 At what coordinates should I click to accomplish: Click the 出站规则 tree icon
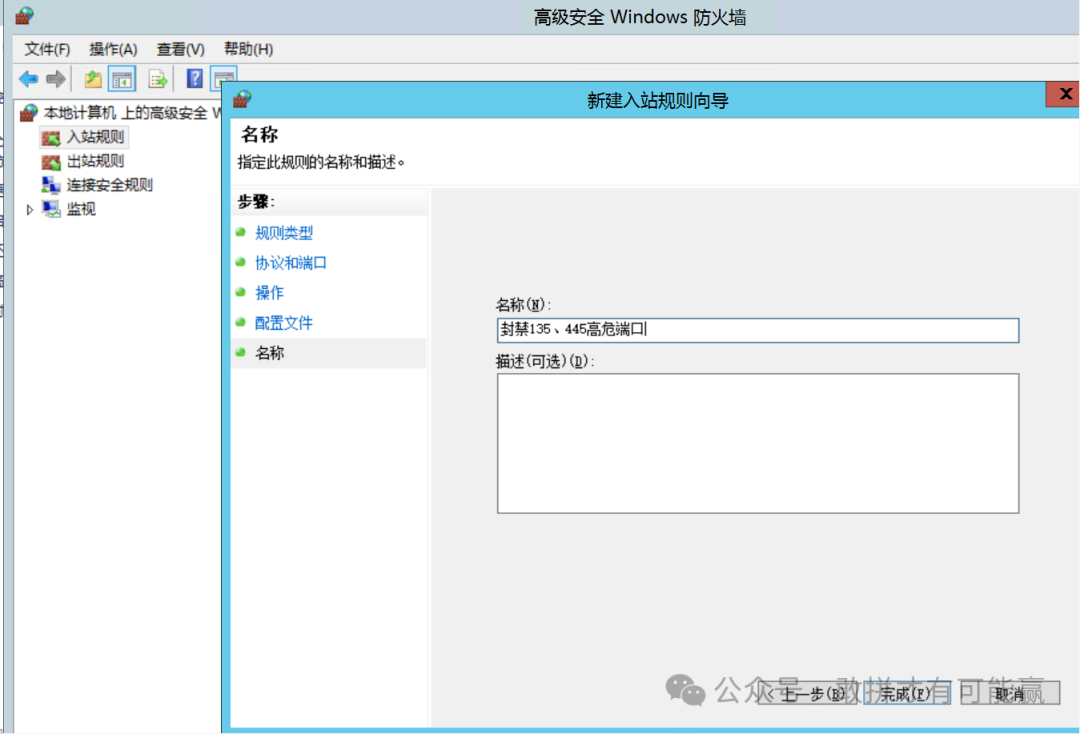pos(51,162)
